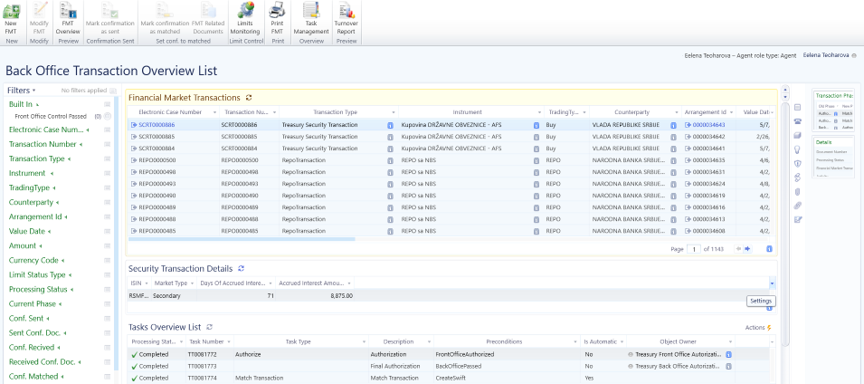Click counterparty info icon for SCRT0000885 row
Image resolution: width=864 pixels, height=384 pixels.
[x=673, y=137]
